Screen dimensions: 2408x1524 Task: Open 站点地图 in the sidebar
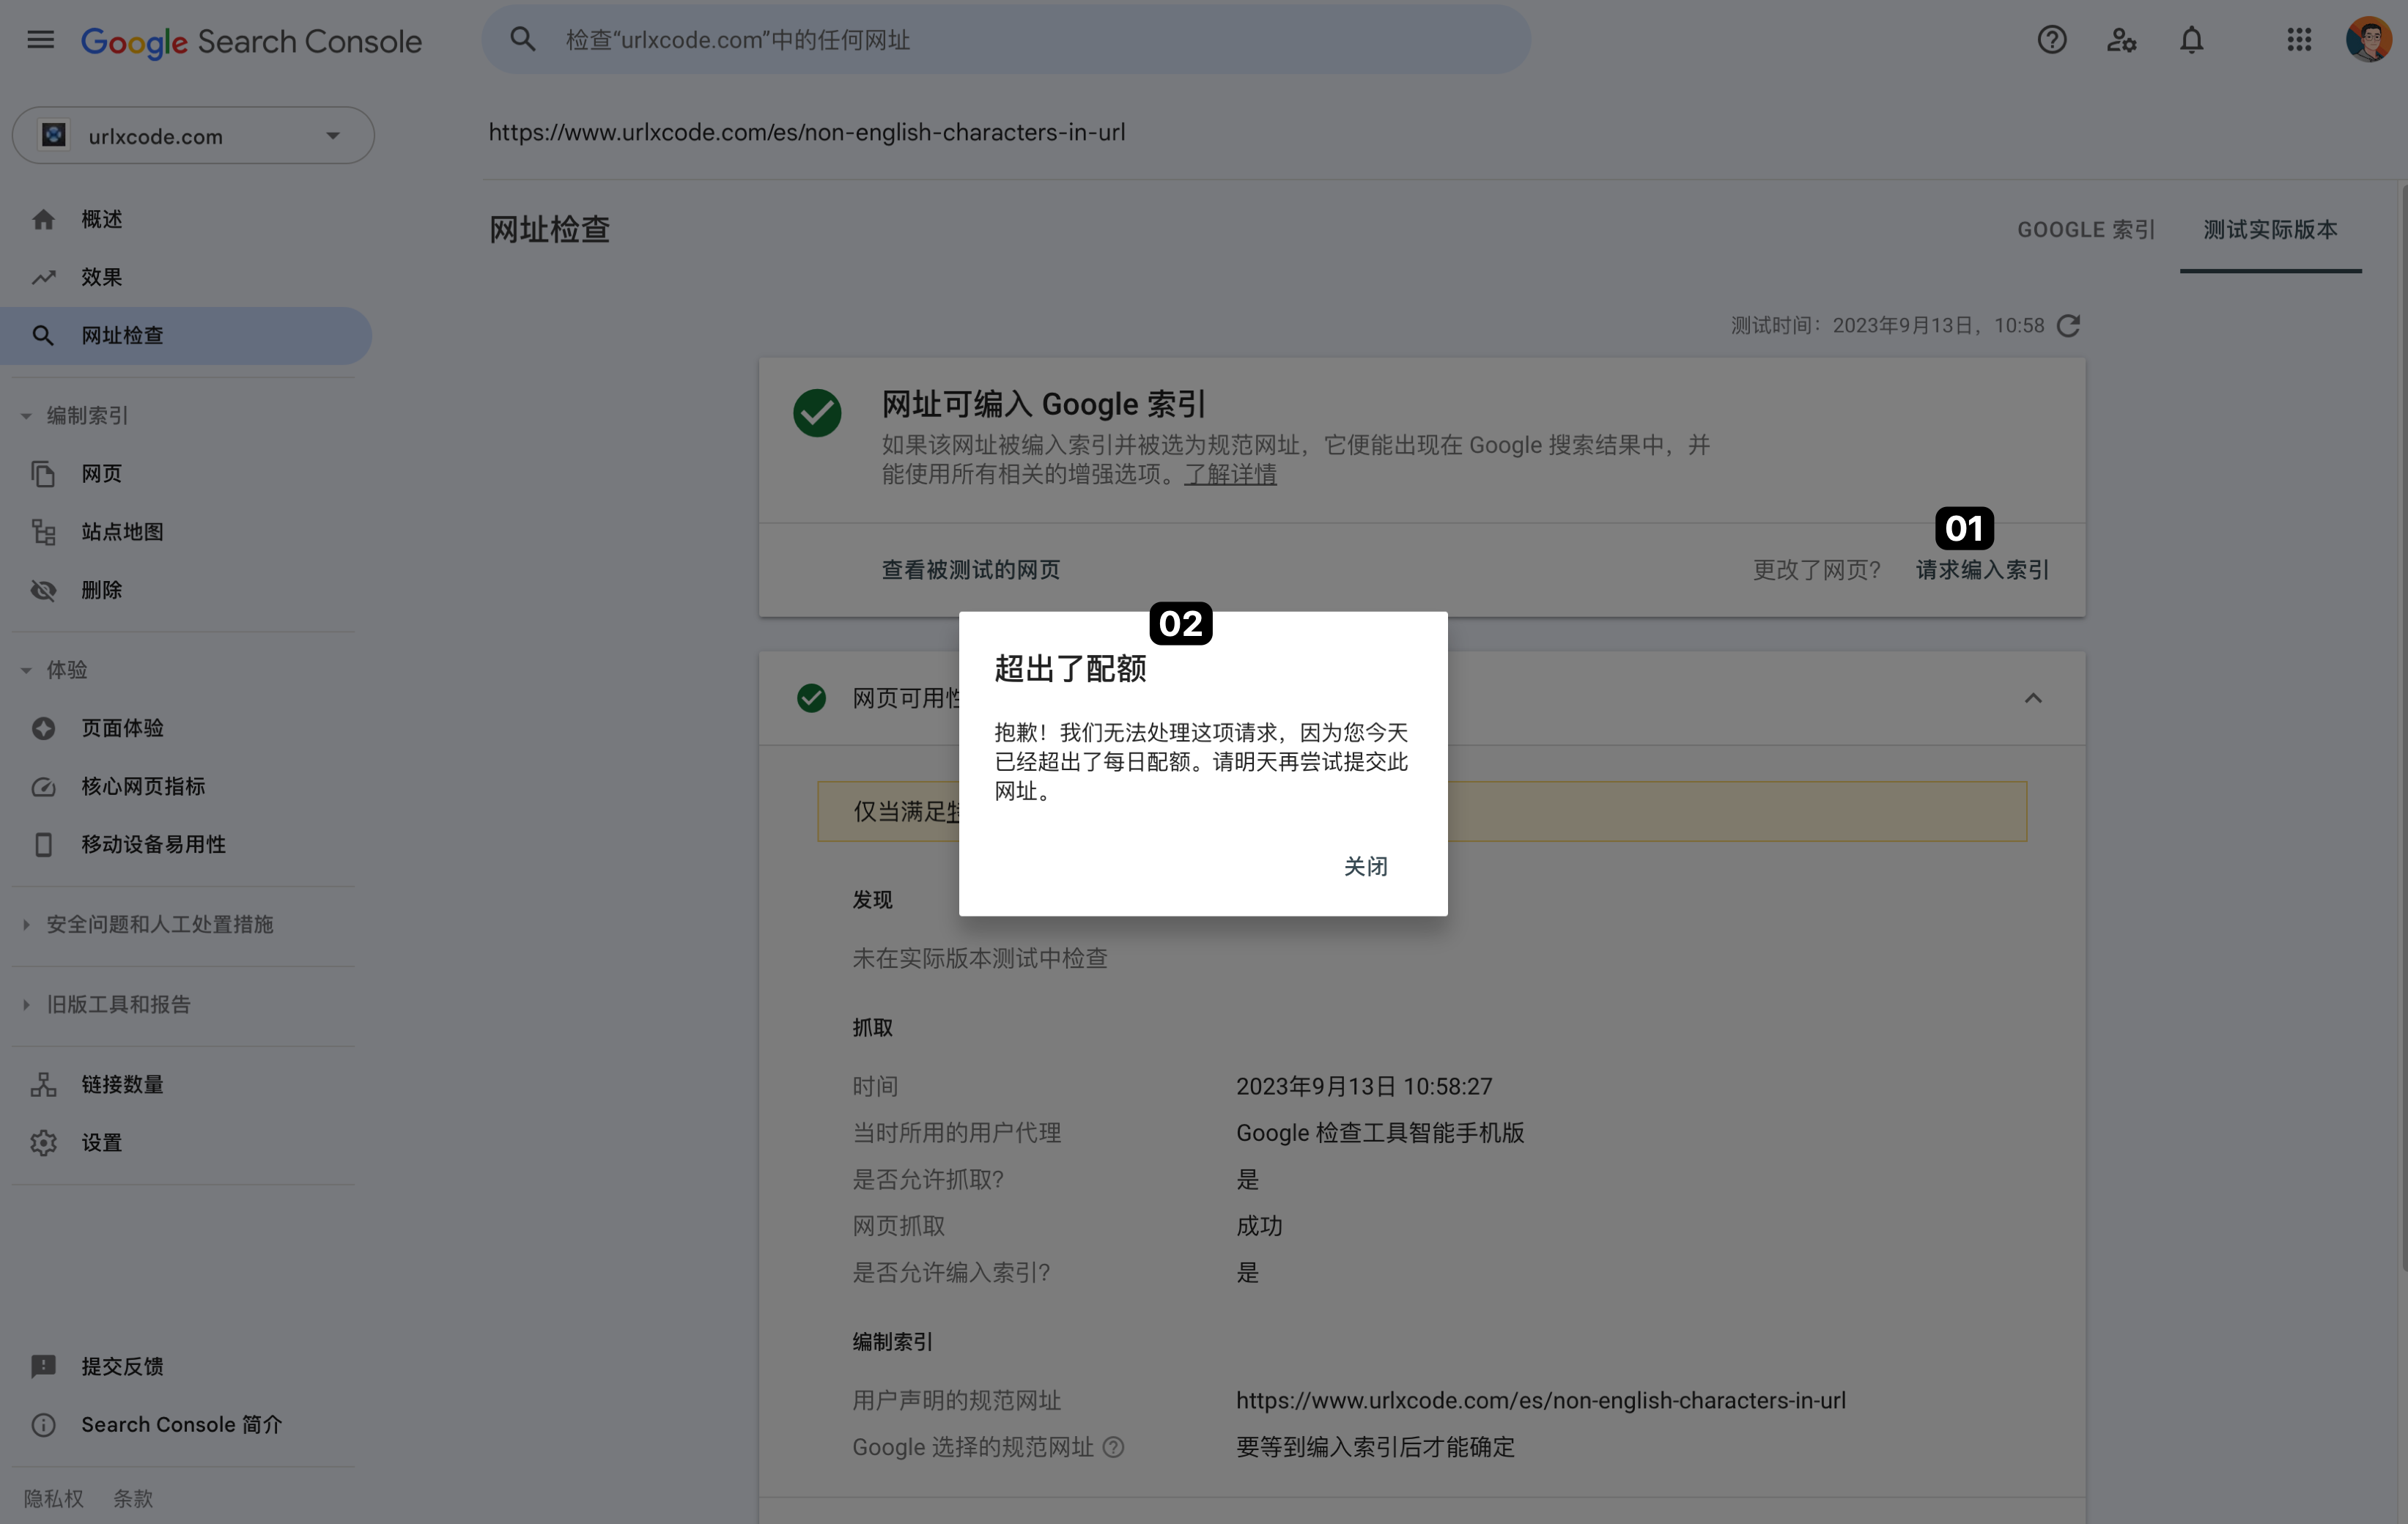coord(122,532)
